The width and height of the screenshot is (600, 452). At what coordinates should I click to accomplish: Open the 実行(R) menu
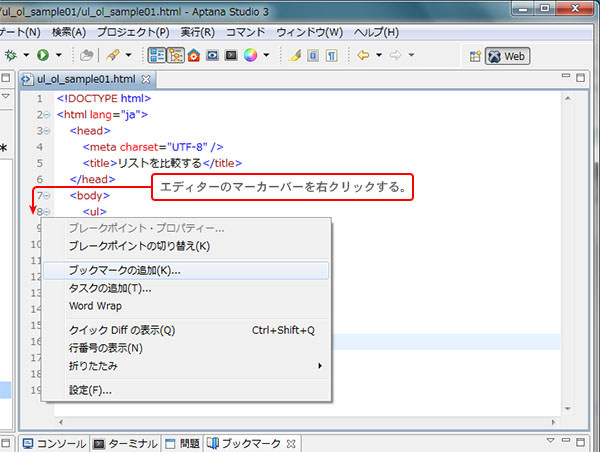tap(197, 32)
